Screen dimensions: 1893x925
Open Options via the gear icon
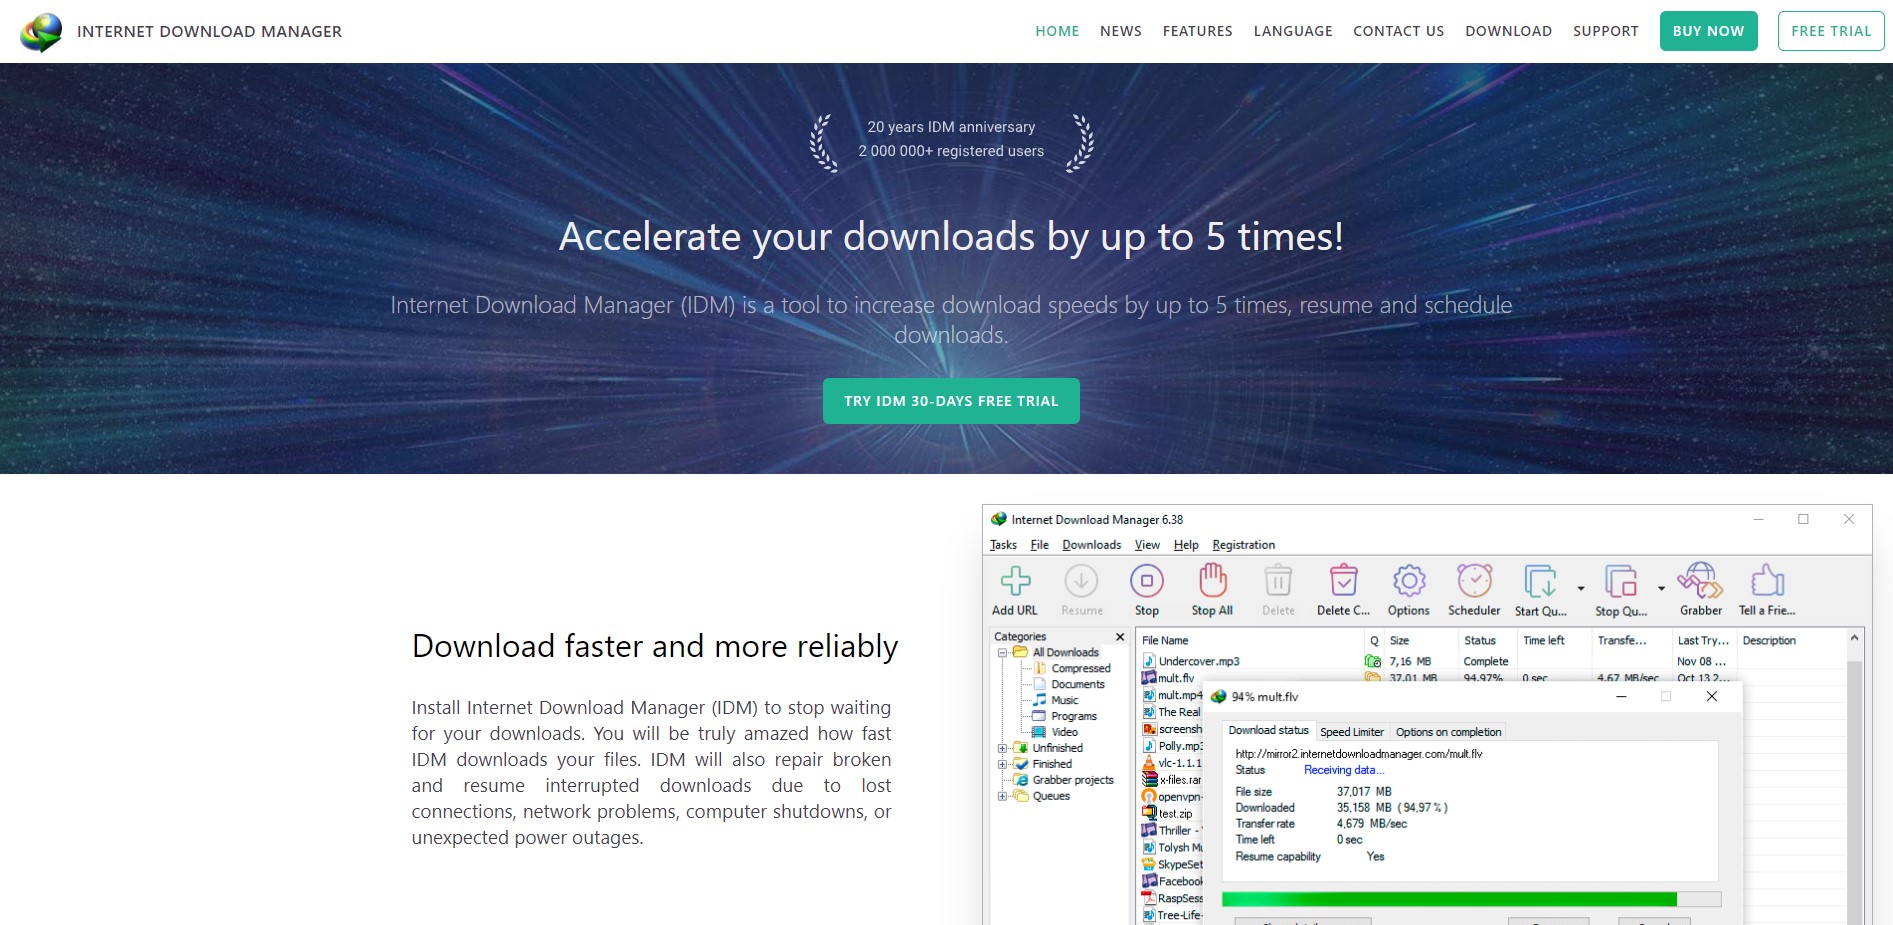pos(1408,581)
